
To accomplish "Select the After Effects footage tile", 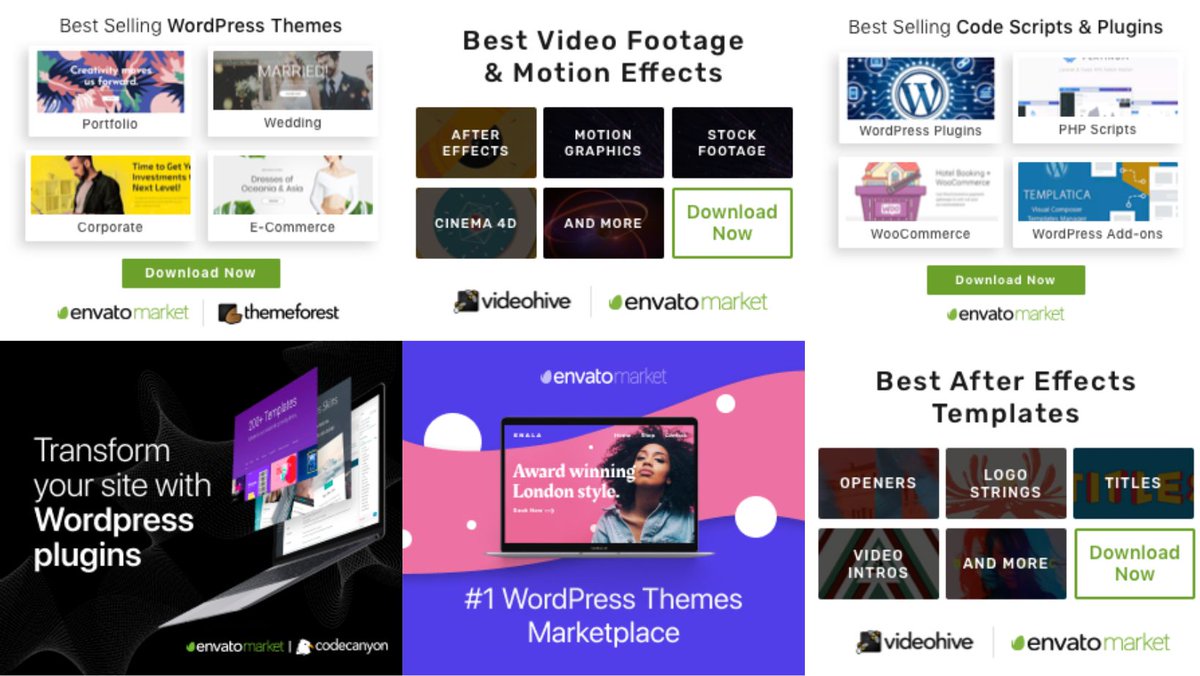I will 476,143.
